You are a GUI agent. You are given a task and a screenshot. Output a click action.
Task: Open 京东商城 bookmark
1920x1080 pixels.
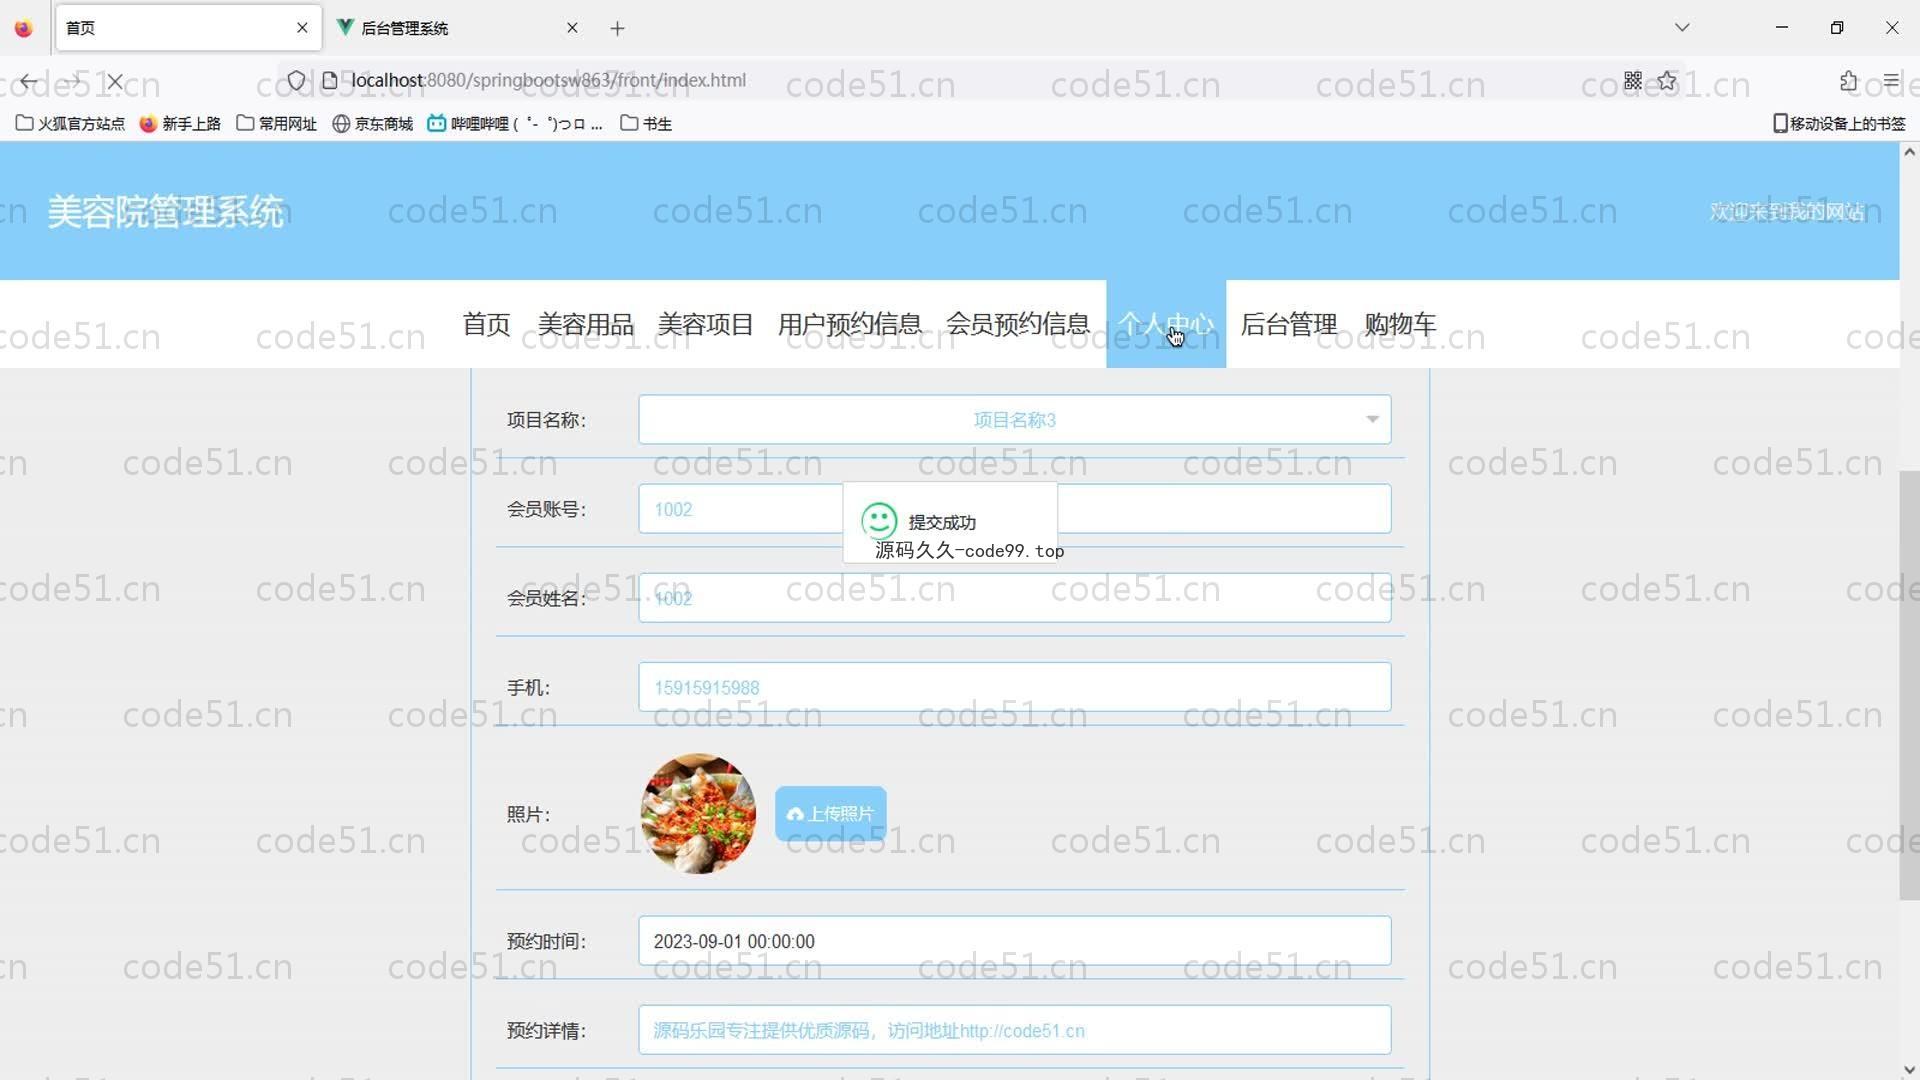click(x=372, y=123)
